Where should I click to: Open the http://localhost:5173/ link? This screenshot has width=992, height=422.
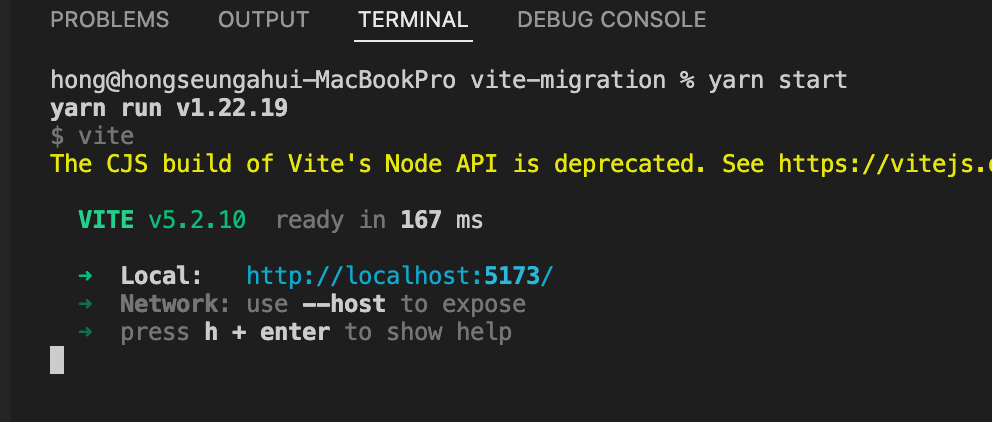[400, 276]
